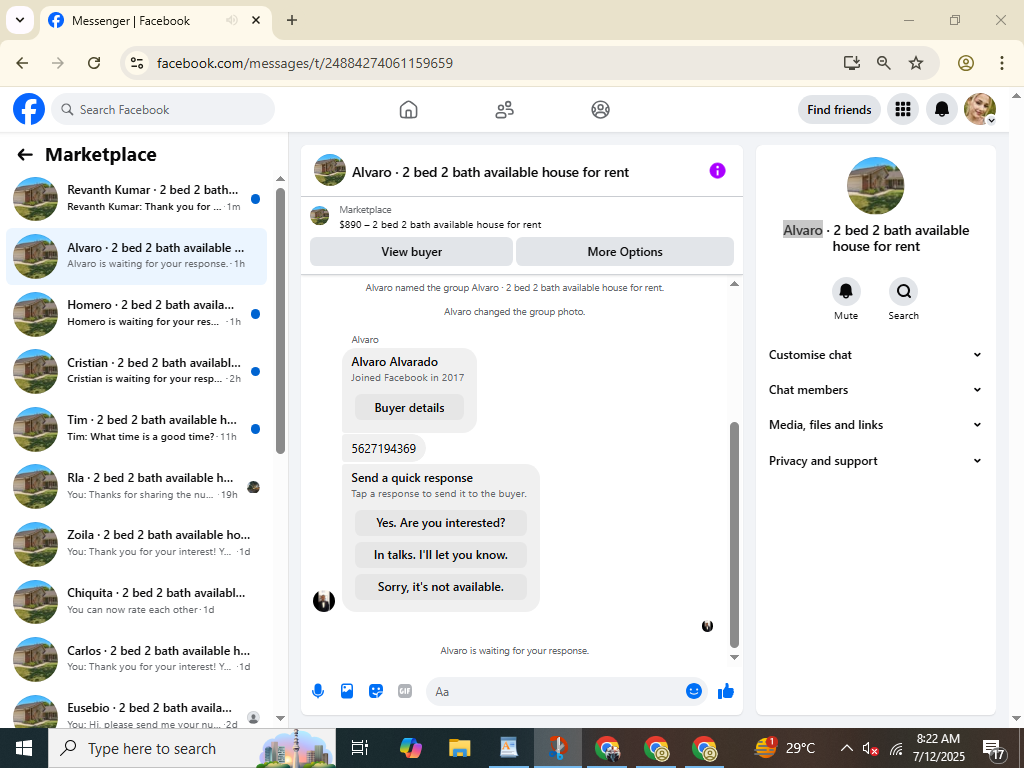This screenshot has height=768, width=1024.
Task: Click the Find friends button
Action: [x=839, y=110]
